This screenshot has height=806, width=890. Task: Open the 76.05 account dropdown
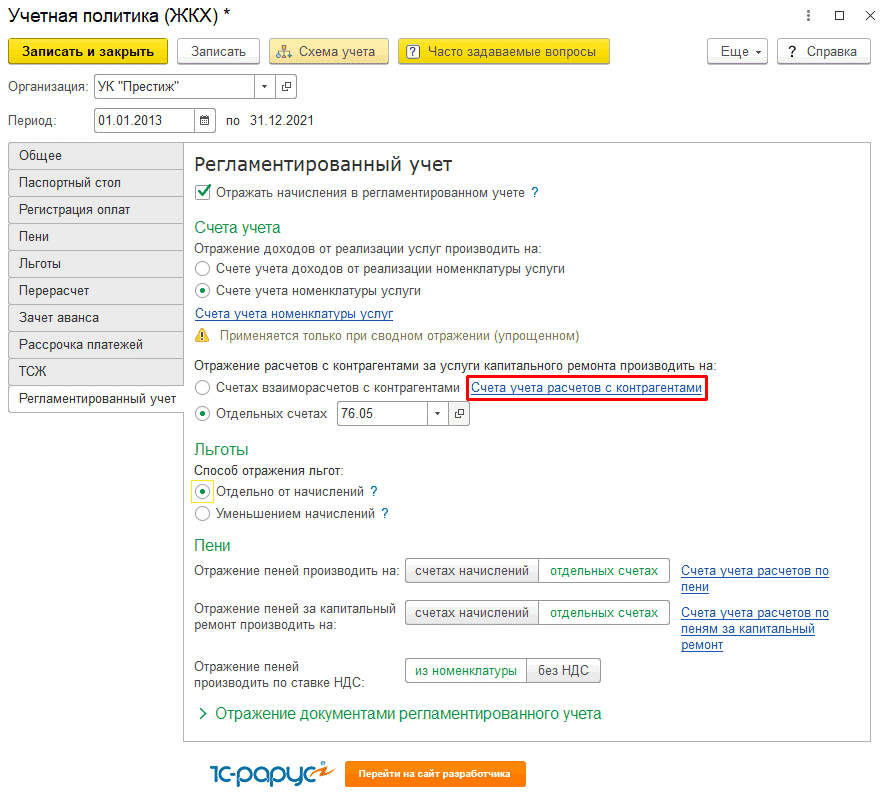pyautogui.click(x=437, y=414)
